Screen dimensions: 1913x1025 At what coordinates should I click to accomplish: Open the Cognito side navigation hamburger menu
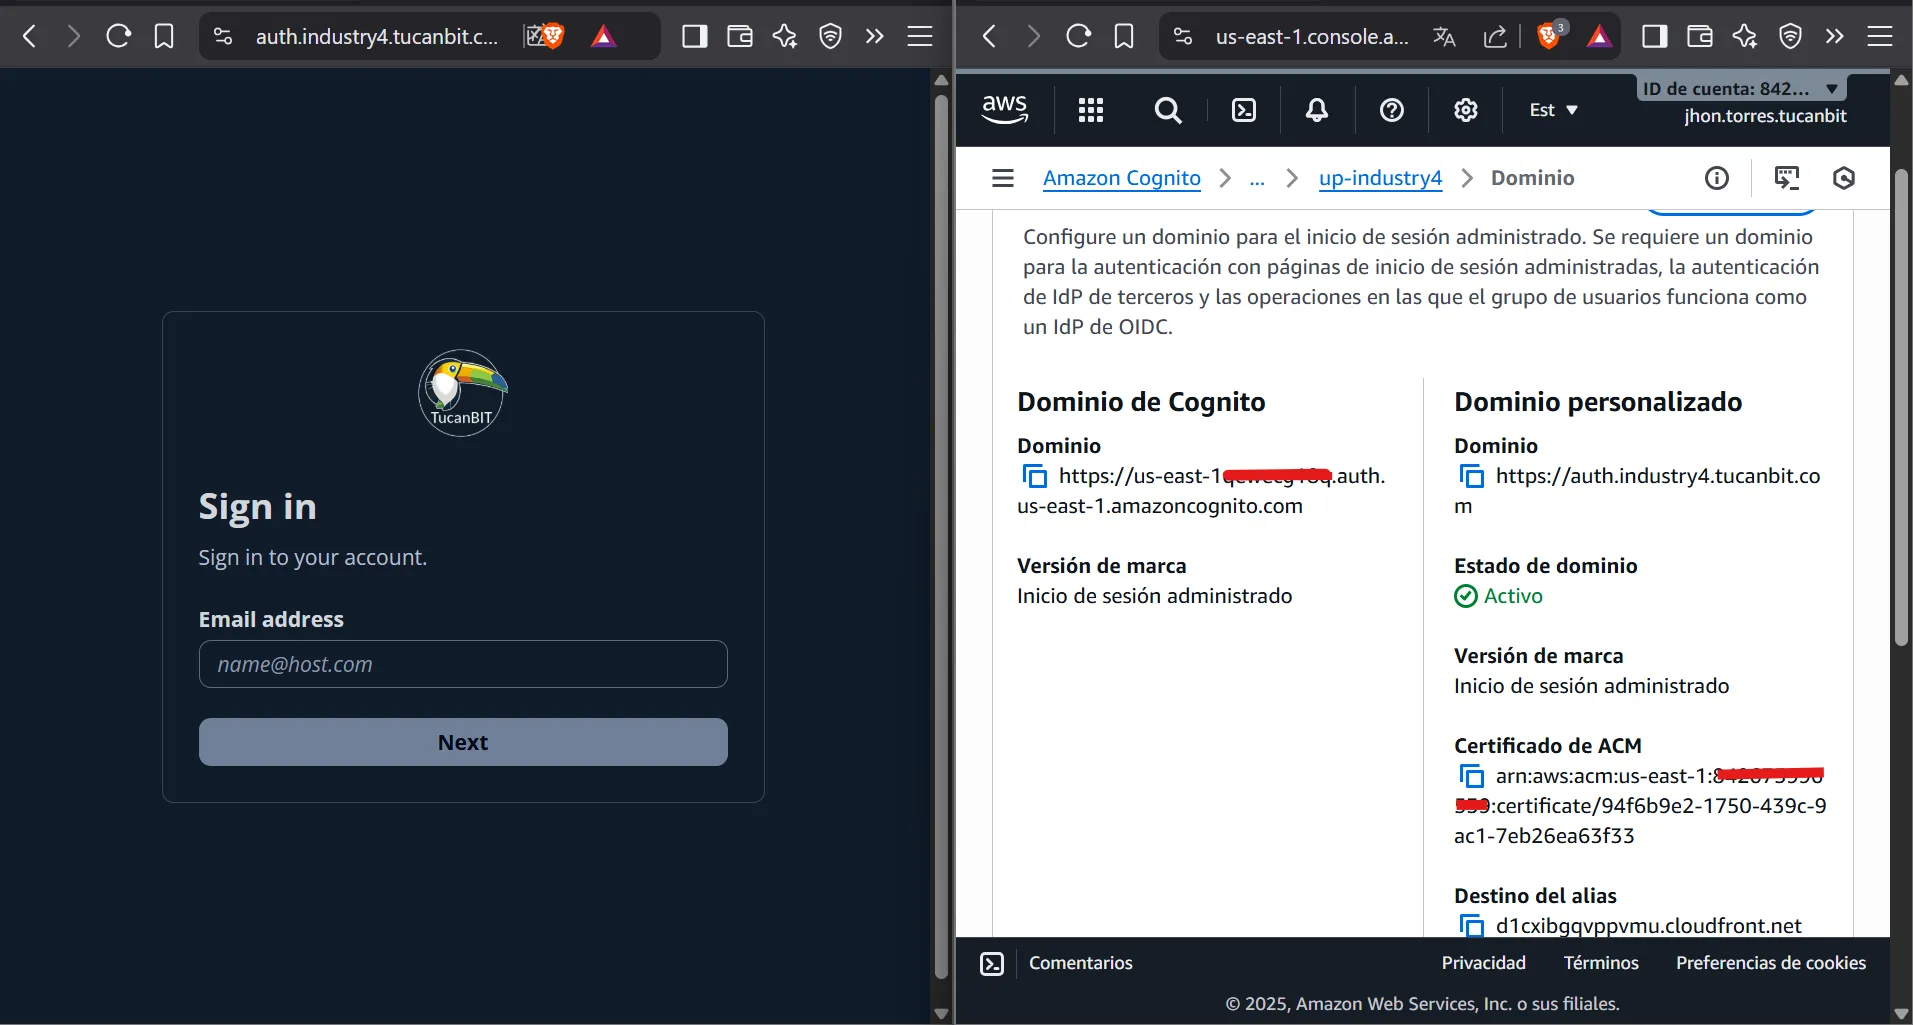[1002, 178]
